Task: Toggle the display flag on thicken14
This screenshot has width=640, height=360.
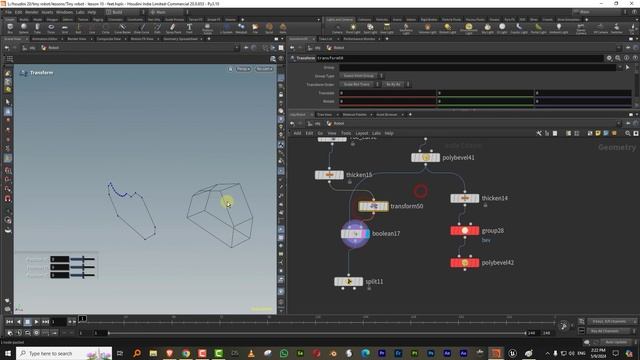Action: click(476, 198)
